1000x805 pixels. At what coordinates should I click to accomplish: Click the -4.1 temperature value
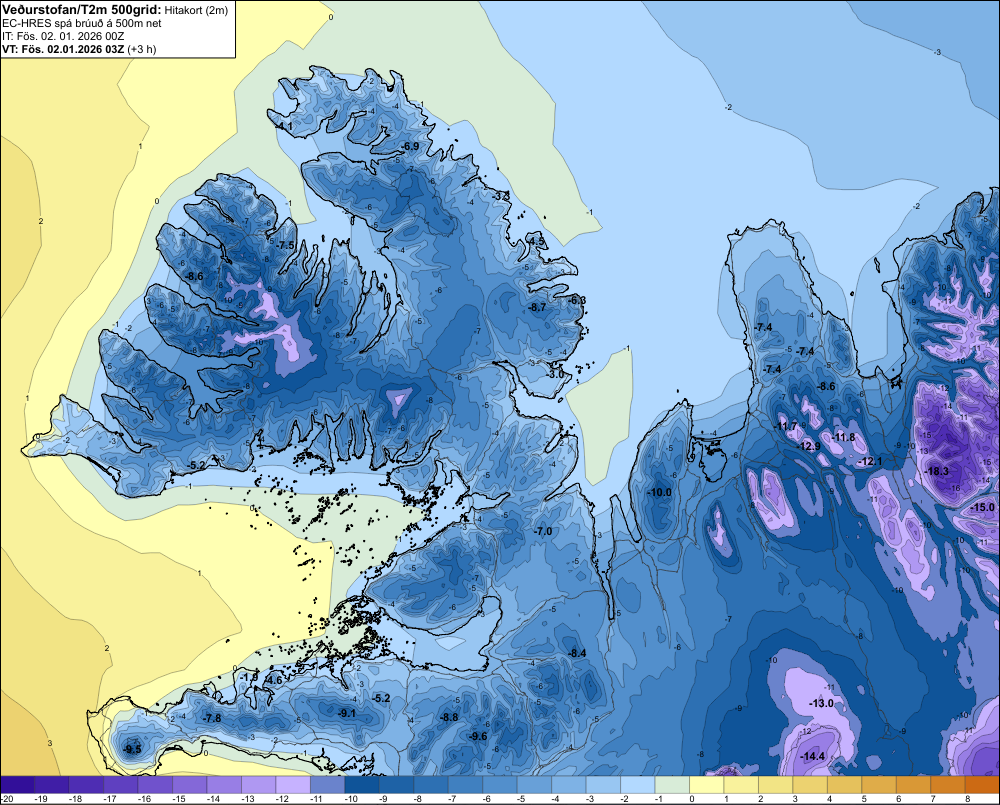tap(284, 127)
